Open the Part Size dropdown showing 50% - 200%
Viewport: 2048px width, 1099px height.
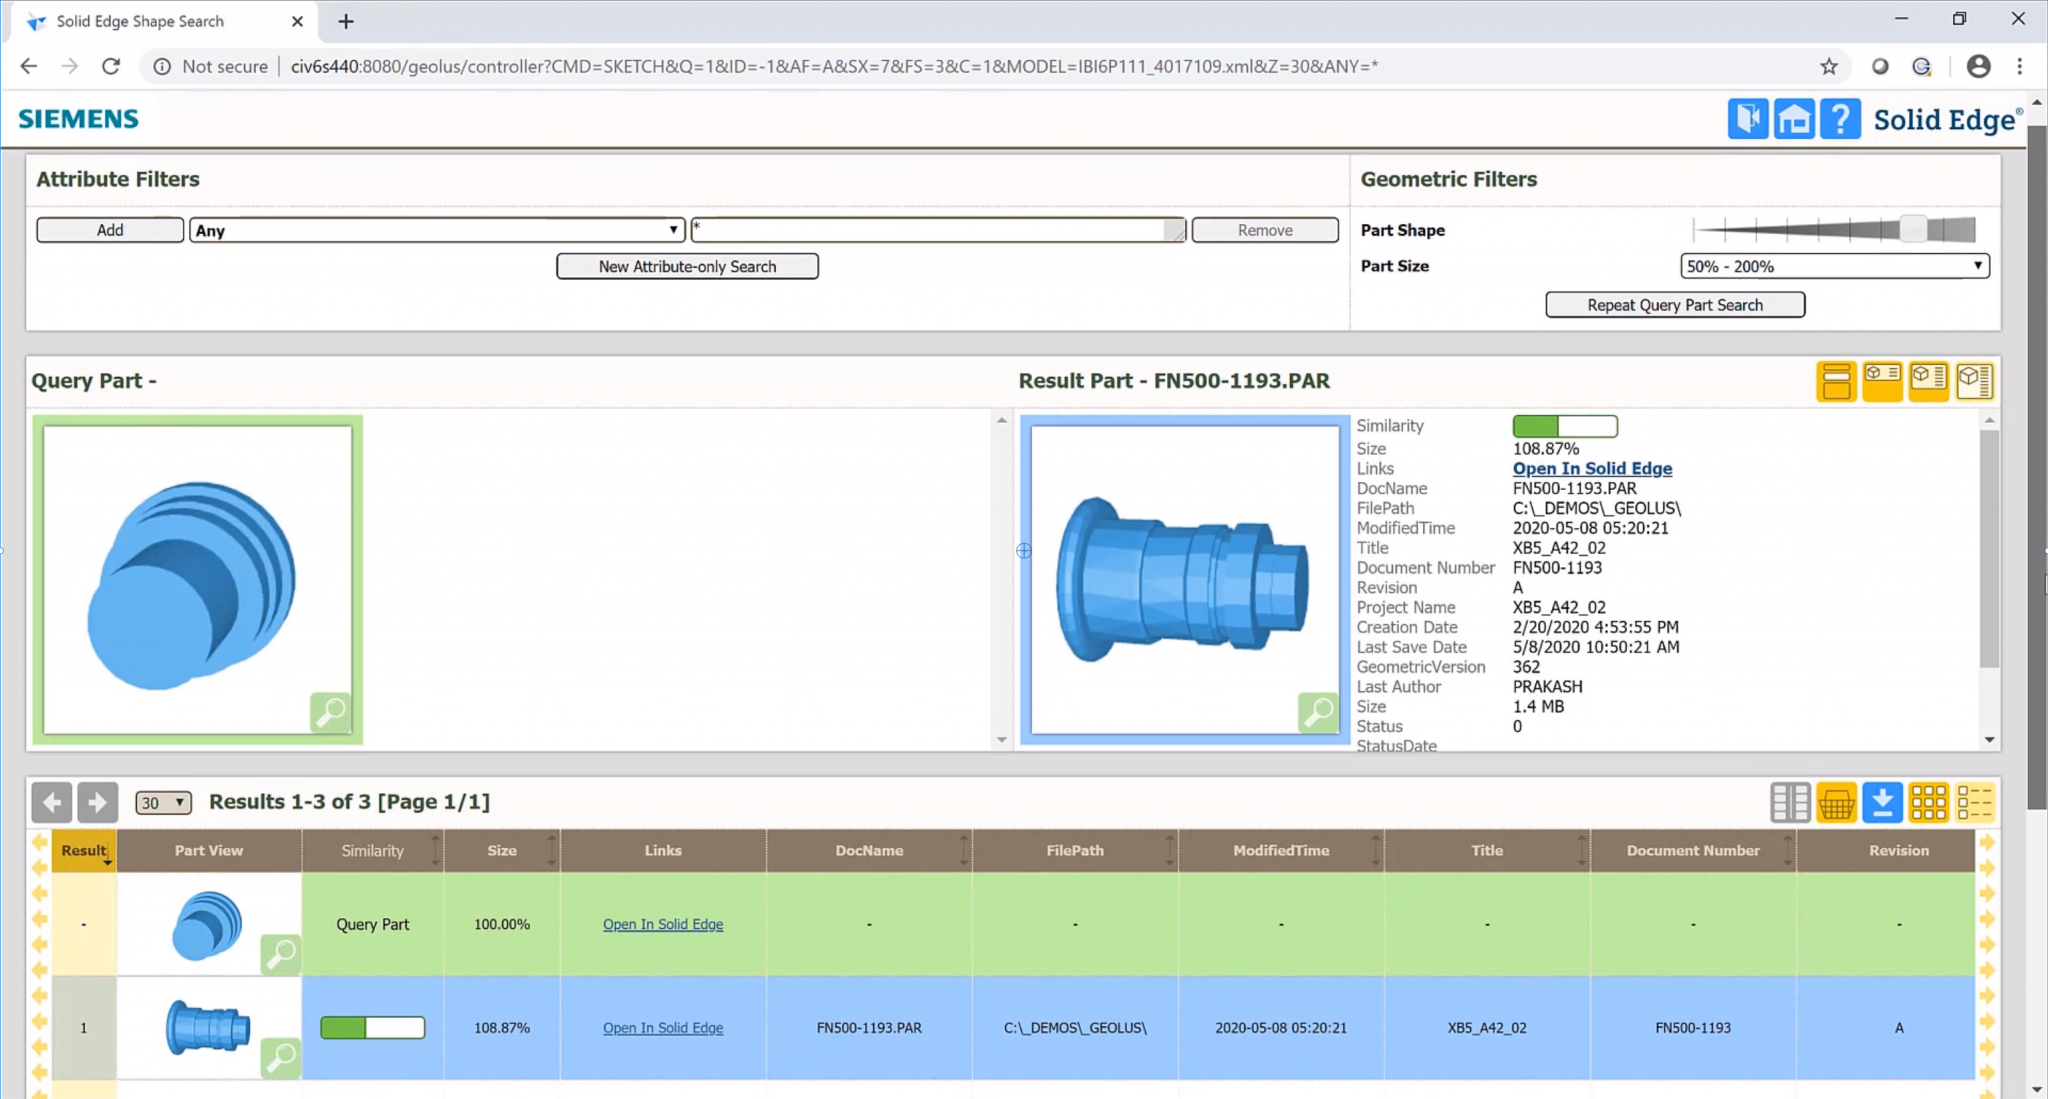click(1832, 265)
